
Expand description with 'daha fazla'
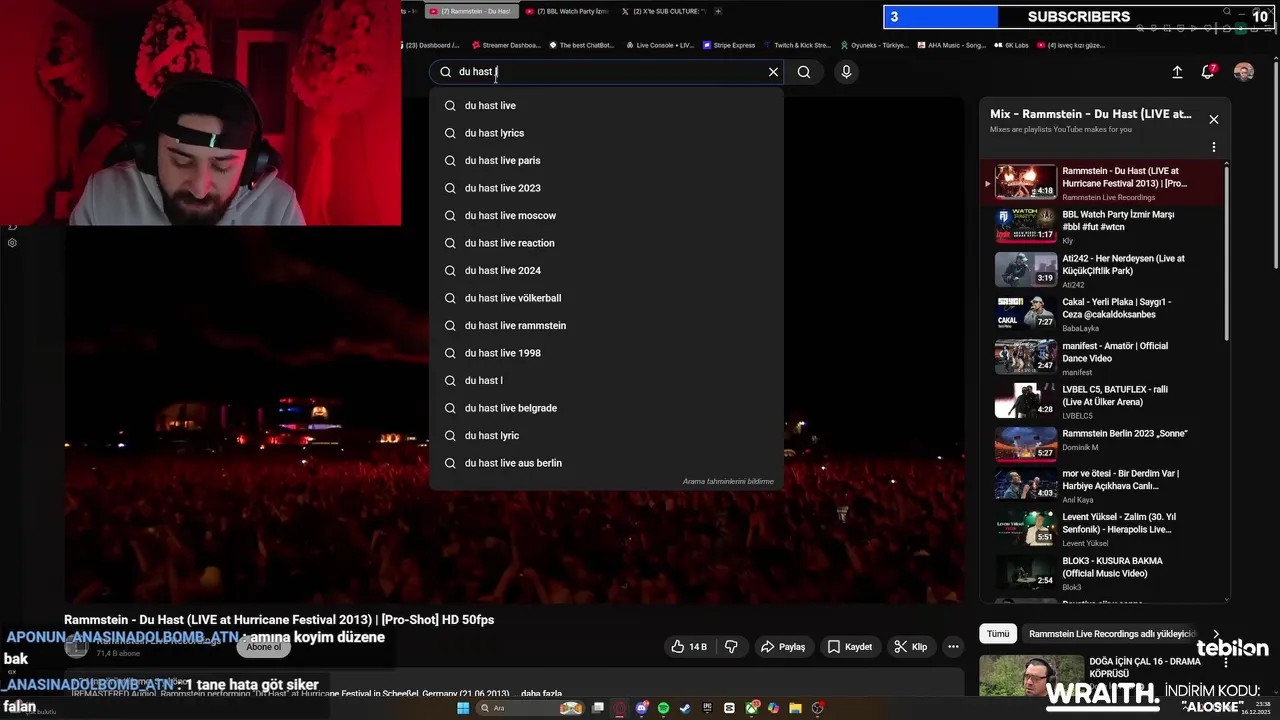coord(541,694)
